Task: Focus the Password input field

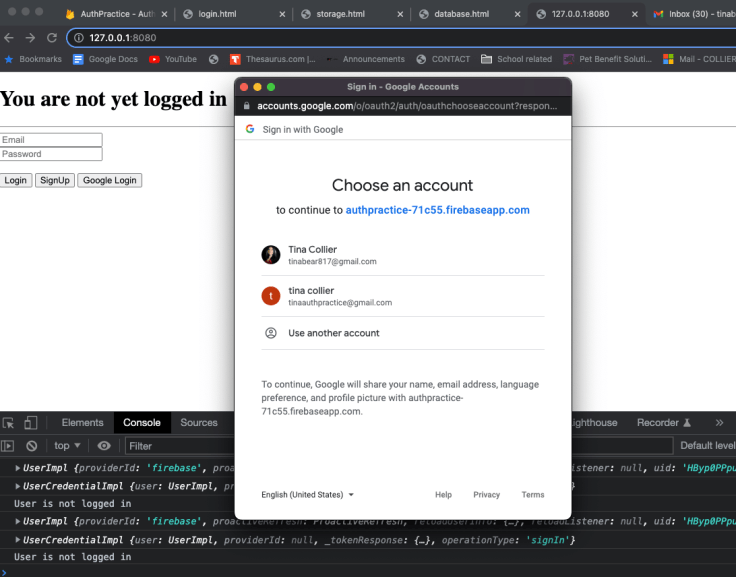Action: click(x=51, y=154)
